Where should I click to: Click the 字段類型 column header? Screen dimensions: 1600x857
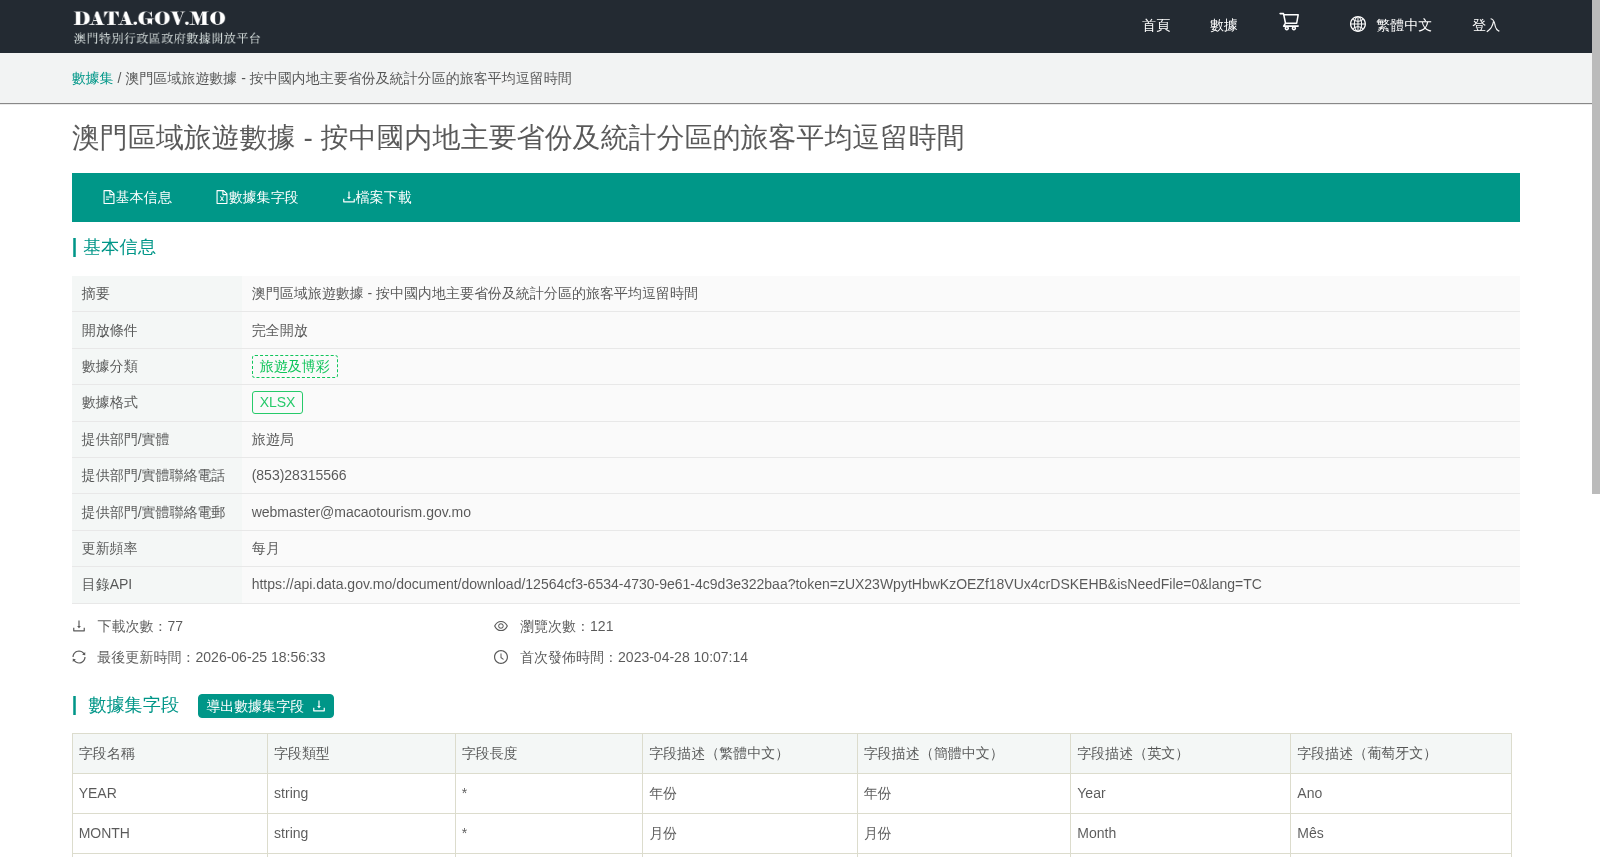tap(361, 753)
